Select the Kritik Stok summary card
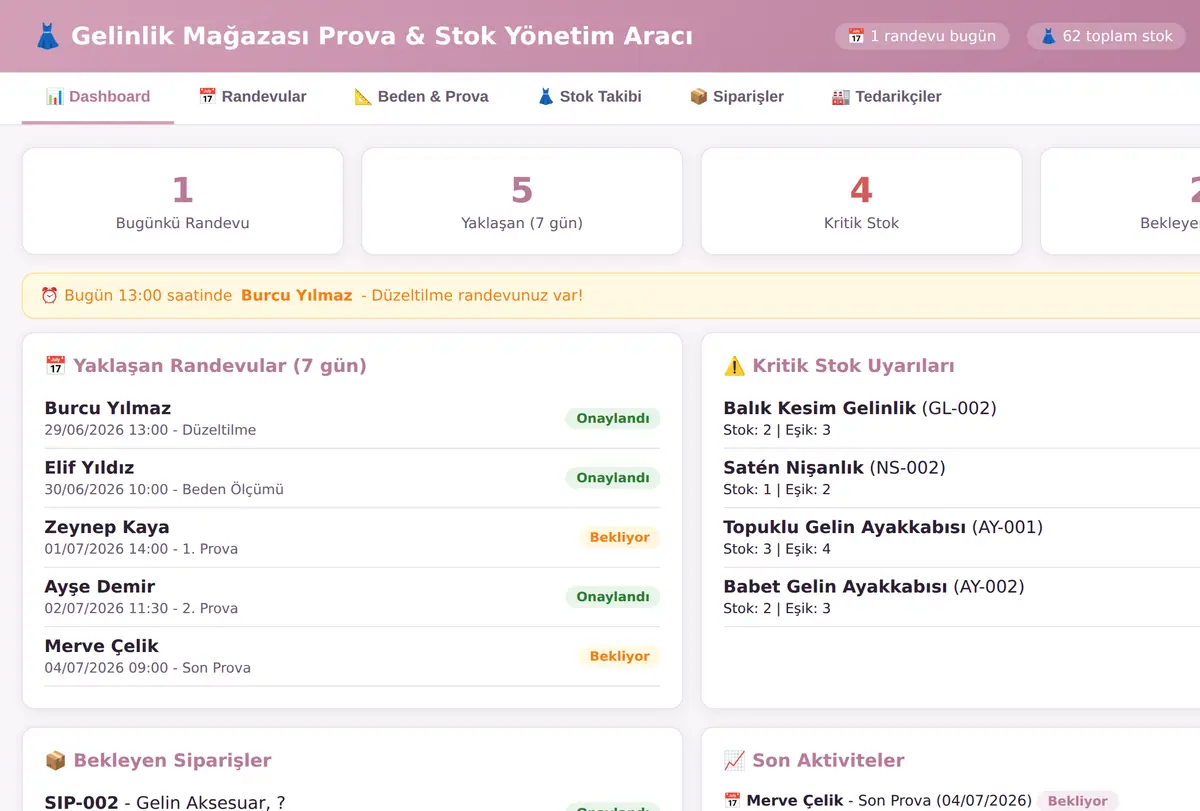Screen dimensions: 1200x811 861,201
